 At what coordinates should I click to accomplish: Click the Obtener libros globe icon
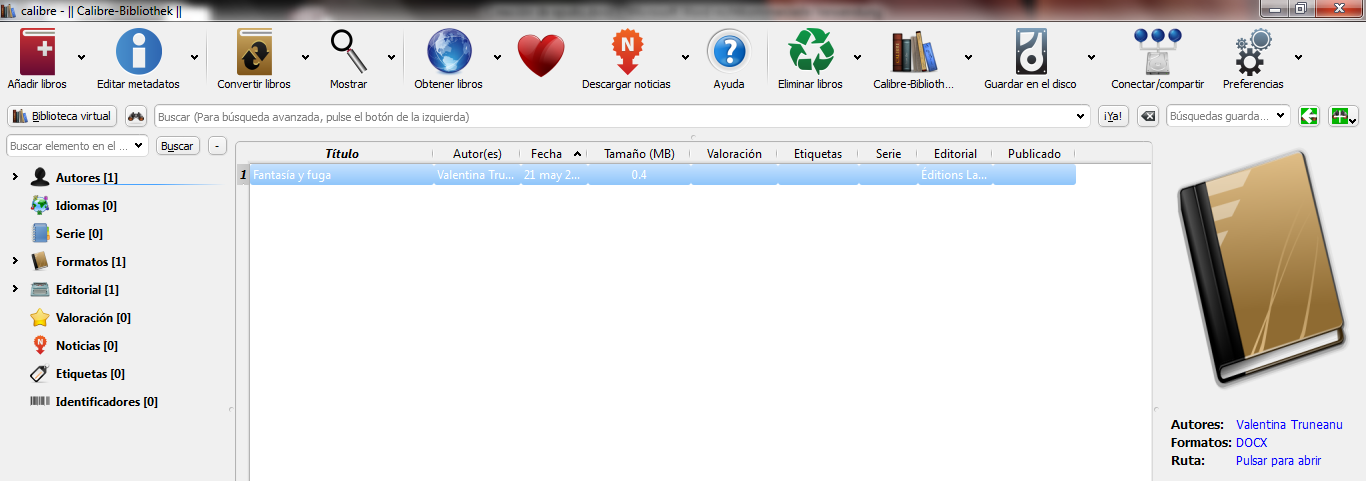point(448,54)
